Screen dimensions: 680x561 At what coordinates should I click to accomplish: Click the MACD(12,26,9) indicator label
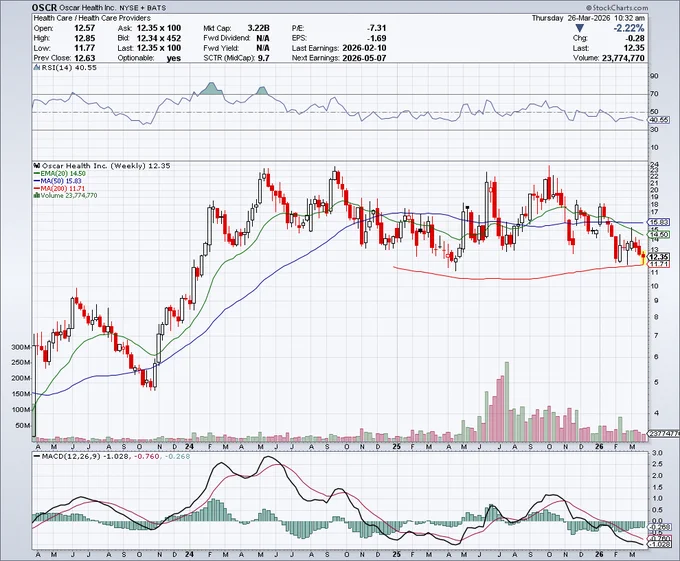pyautogui.click(x=111, y=456)
